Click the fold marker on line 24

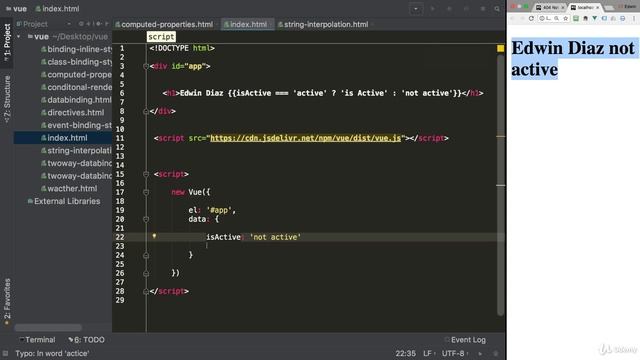[x=146, y=256]
